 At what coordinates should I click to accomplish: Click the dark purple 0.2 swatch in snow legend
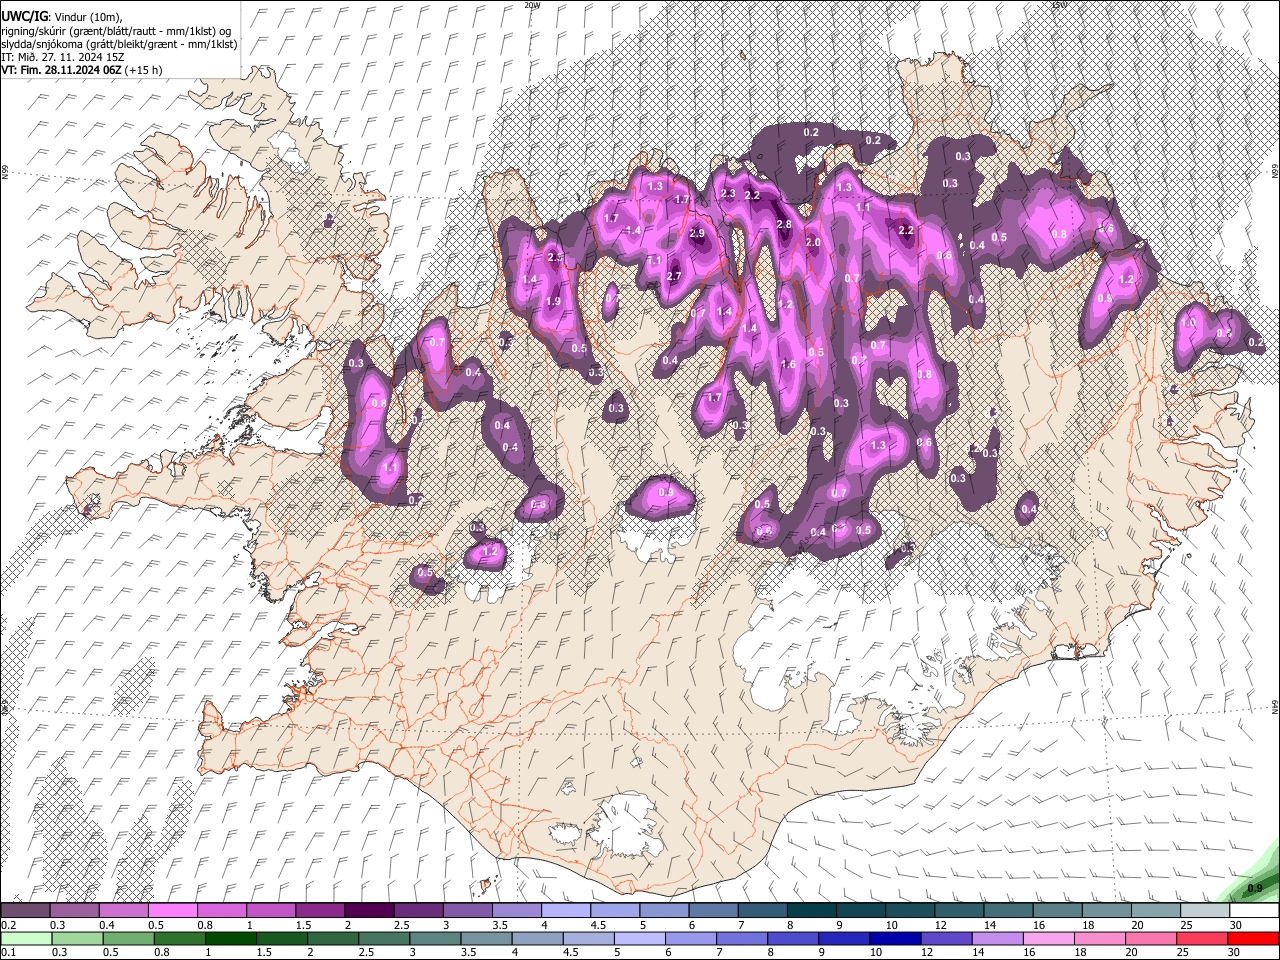pyautogui.click(x=25, y=911)
